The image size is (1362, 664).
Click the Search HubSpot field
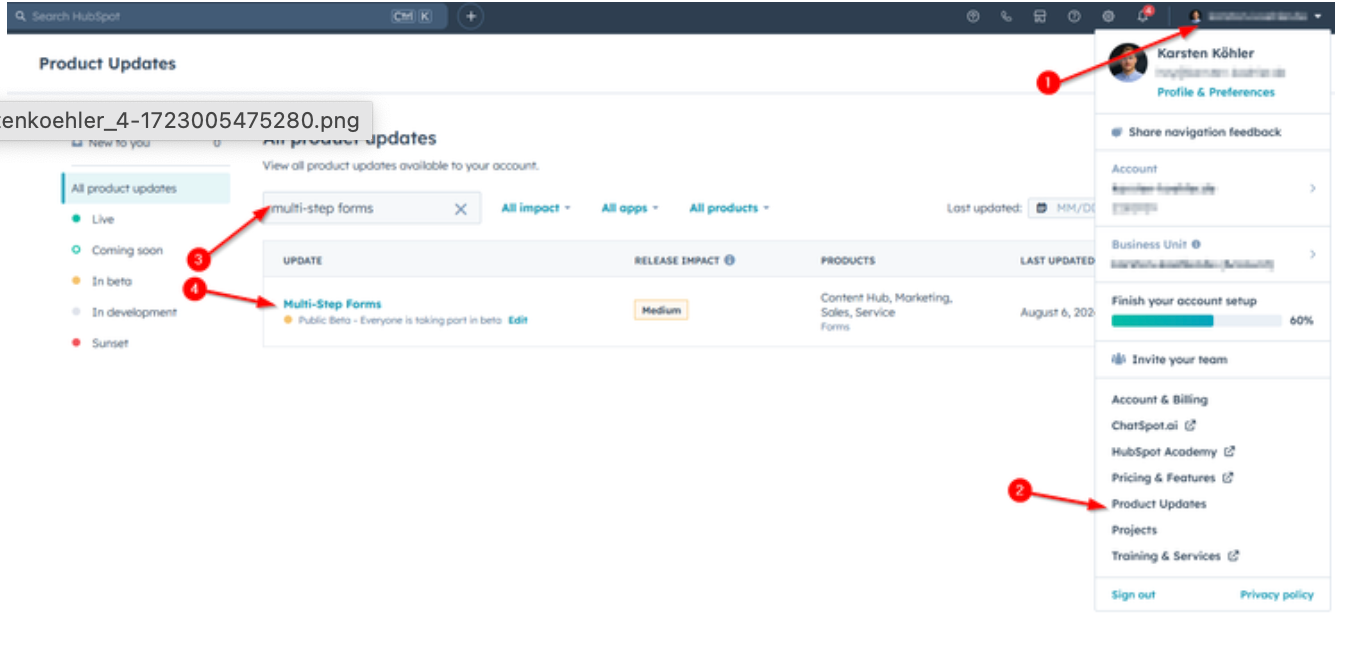point(200,17)
